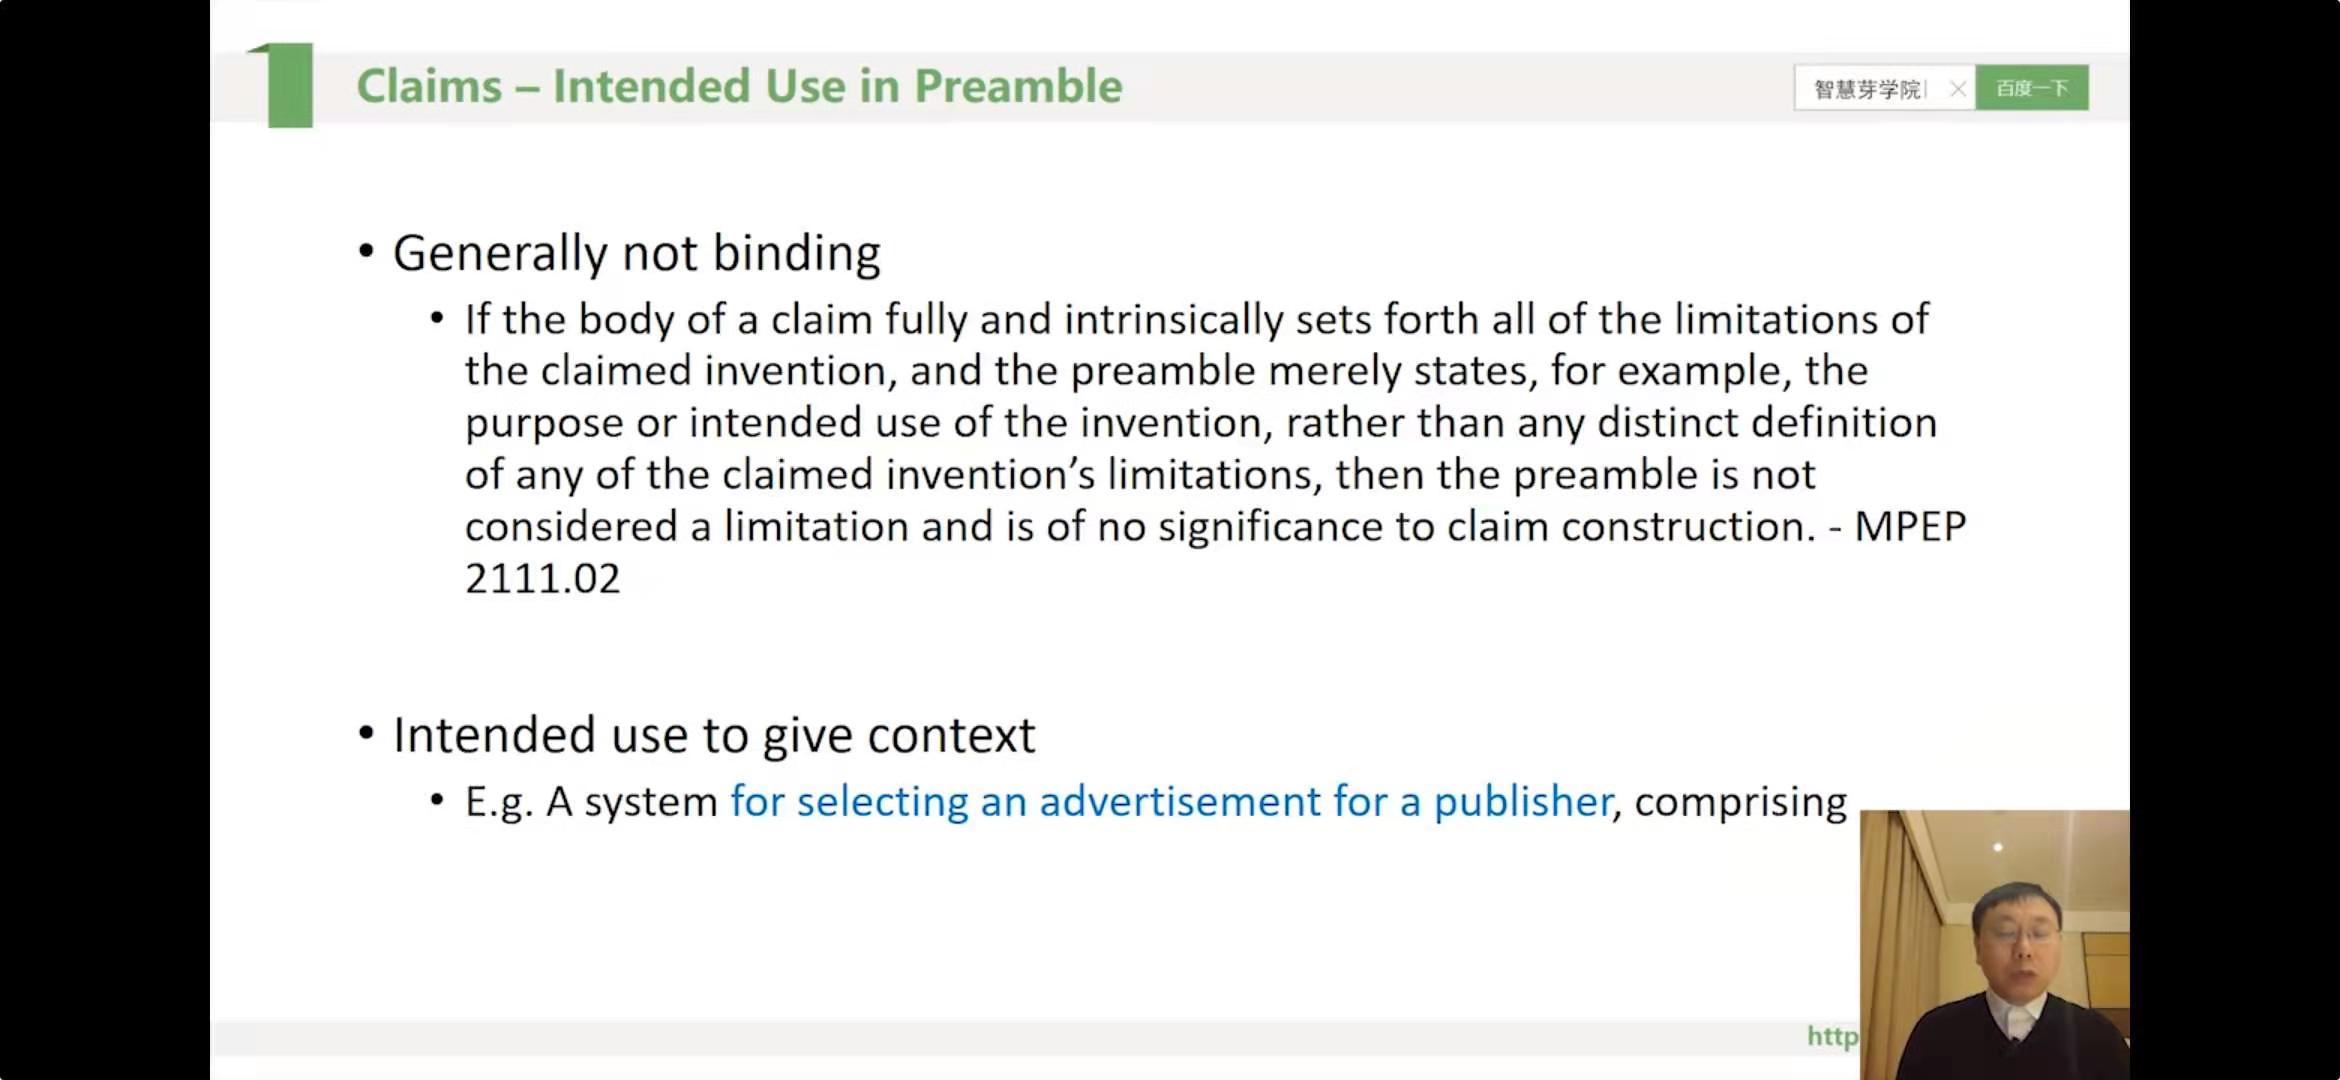2340x1080 pixels.
Task: Click the green http link in footer
Action: (x=1831, y=1036)
